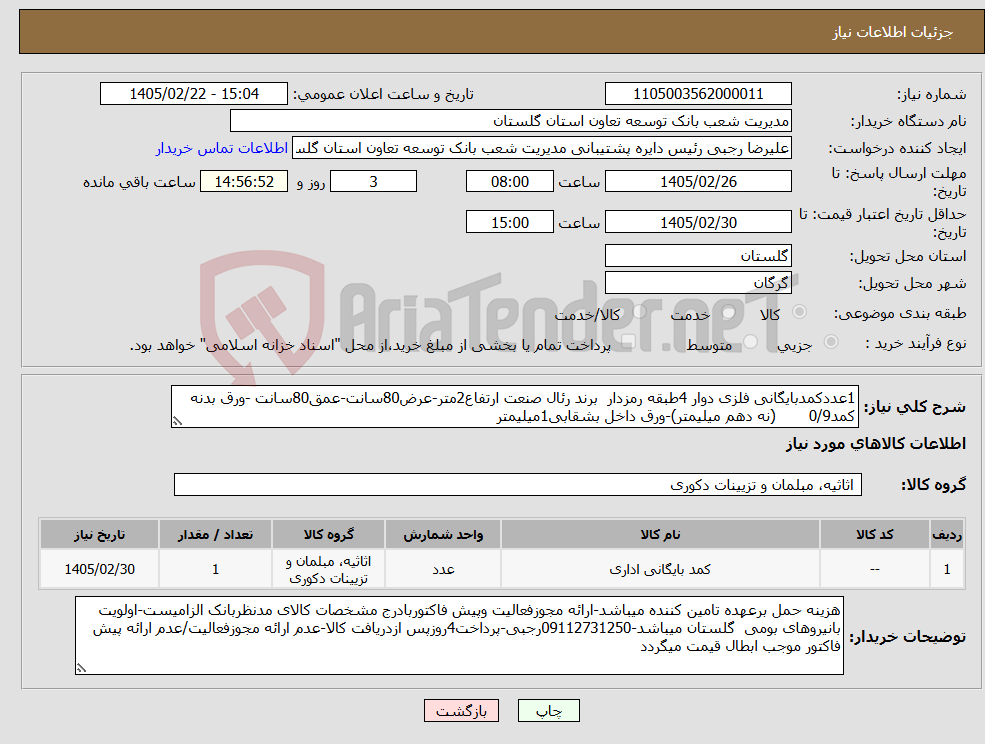Click the گروه کالا column header

tap(328, 535)
